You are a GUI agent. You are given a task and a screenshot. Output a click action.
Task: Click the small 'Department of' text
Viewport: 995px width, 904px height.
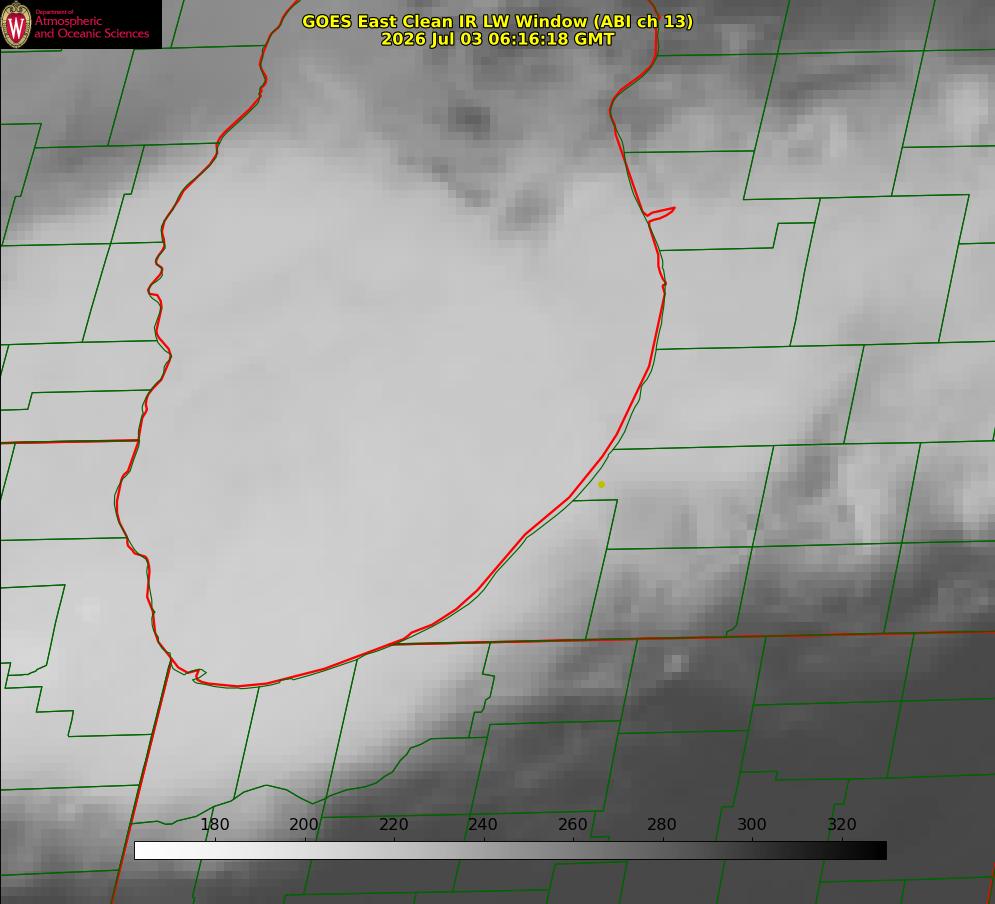pyautogui.click(x=53, y=11)
